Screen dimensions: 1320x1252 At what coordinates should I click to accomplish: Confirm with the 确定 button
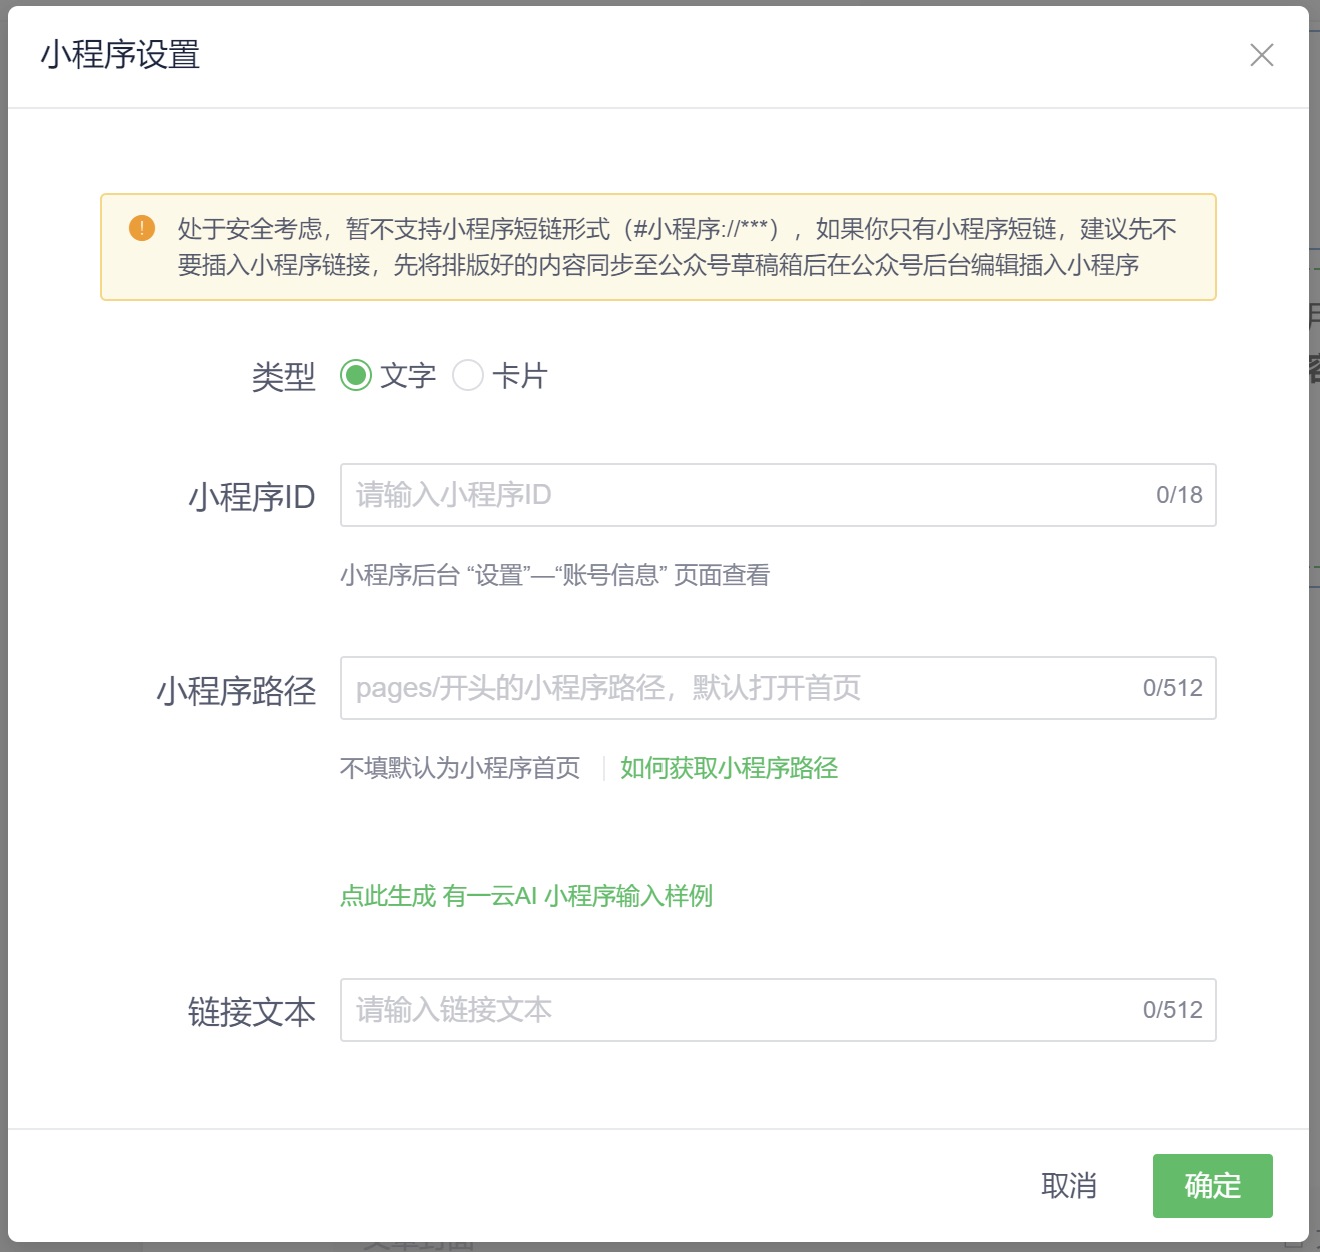coord(1213,1186)
